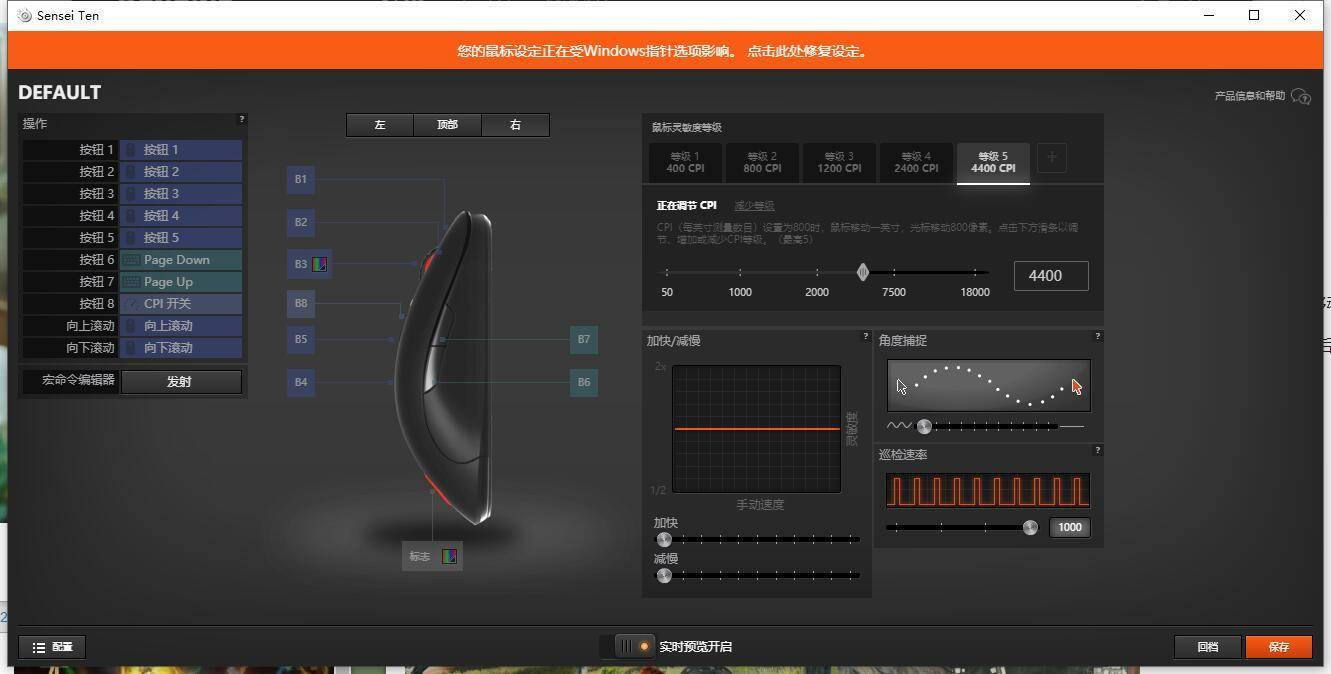Select the B7 label on mouse diagram
This screenshot has height=674, width=1331.
tap(584, 339)
